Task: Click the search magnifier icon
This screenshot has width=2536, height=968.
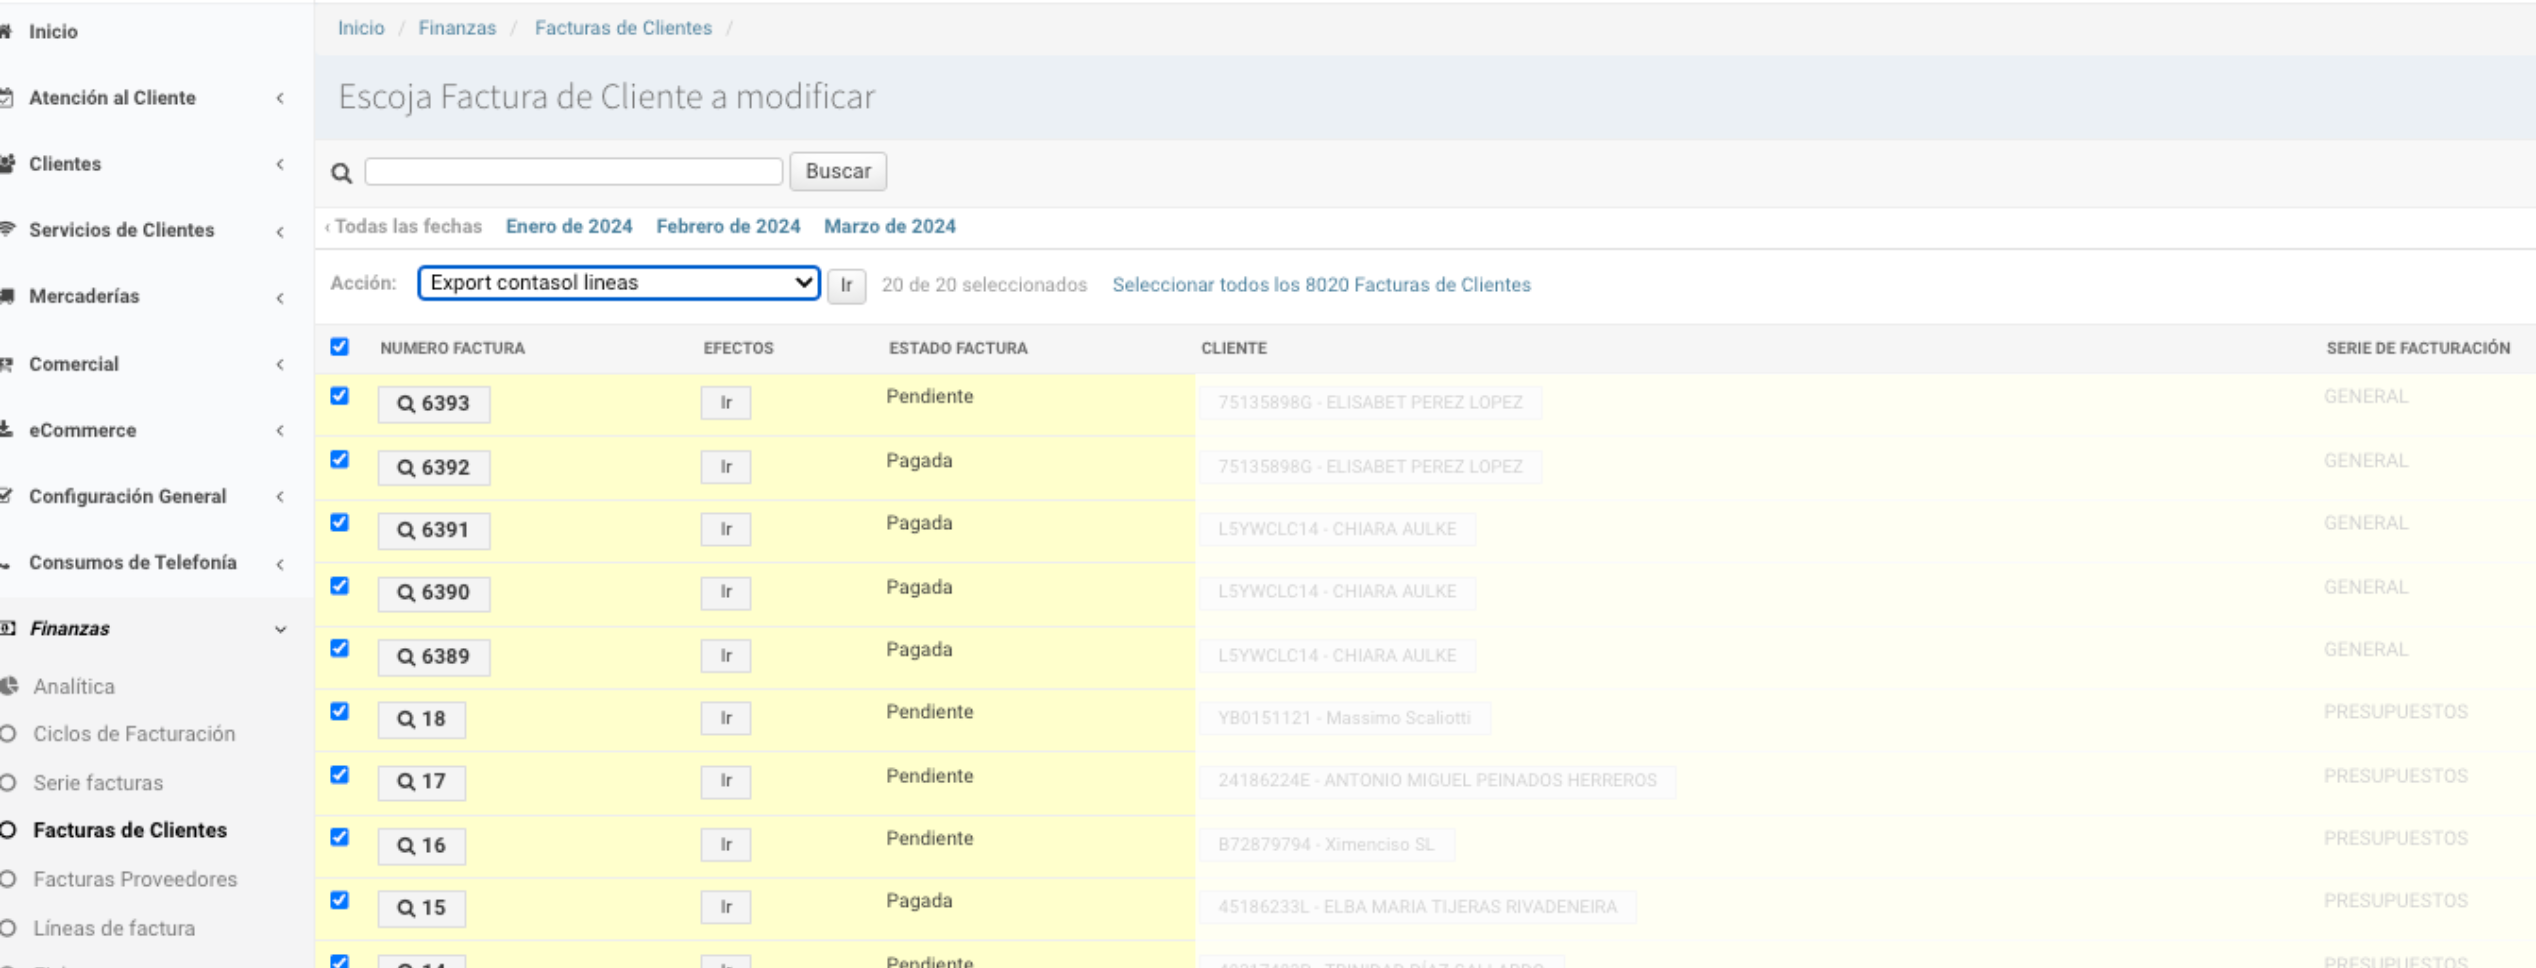Action: 341,173
